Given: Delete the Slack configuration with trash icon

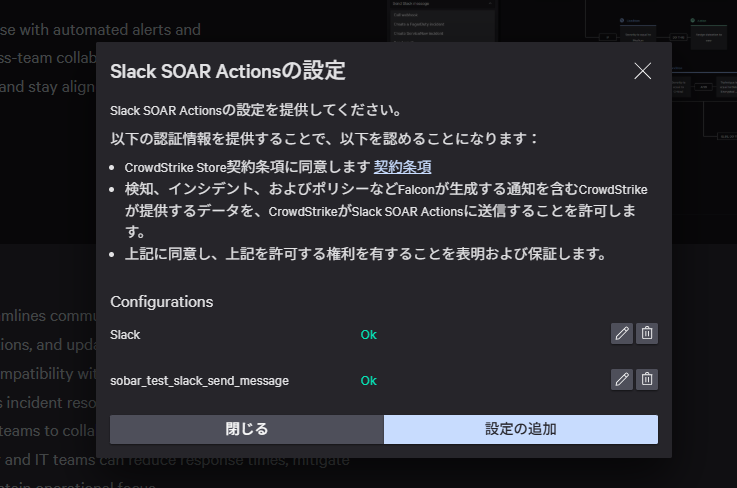Looking at the screenshot, I should [x=647, y=334].
